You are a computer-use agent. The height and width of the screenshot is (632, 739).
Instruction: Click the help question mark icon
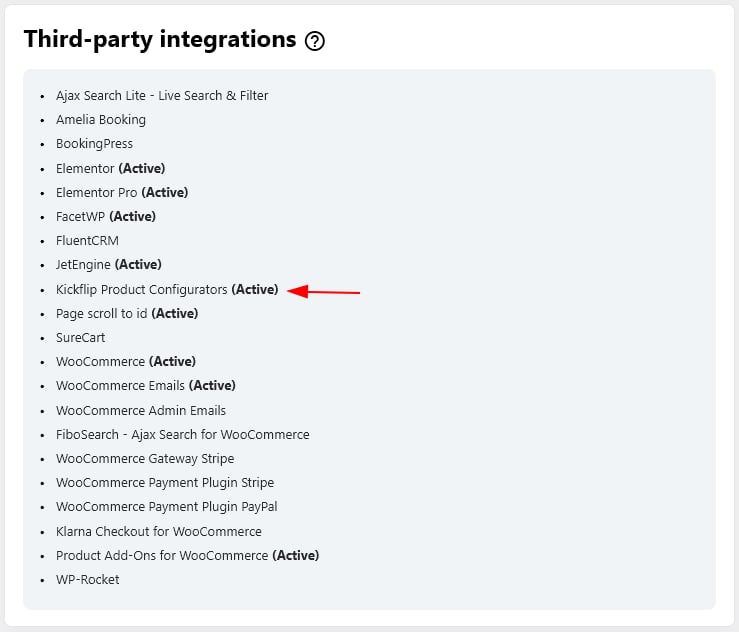(314, 41)
